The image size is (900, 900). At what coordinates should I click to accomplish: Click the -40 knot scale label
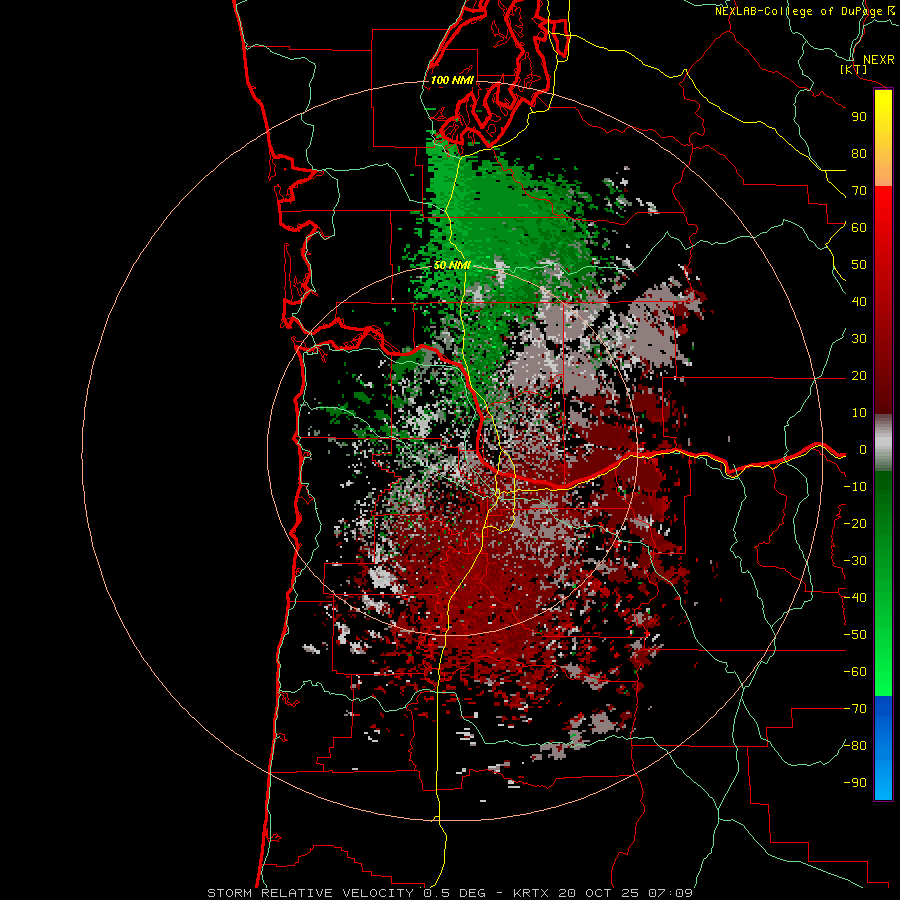855,598
